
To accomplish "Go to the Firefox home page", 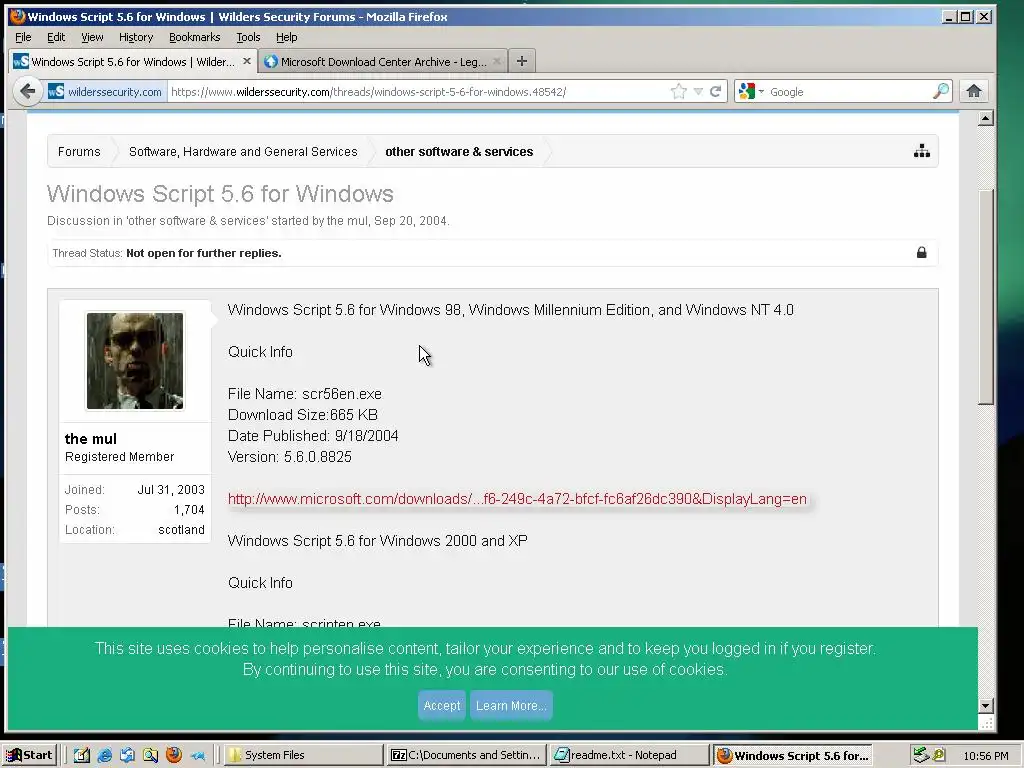I will [974, 91].
